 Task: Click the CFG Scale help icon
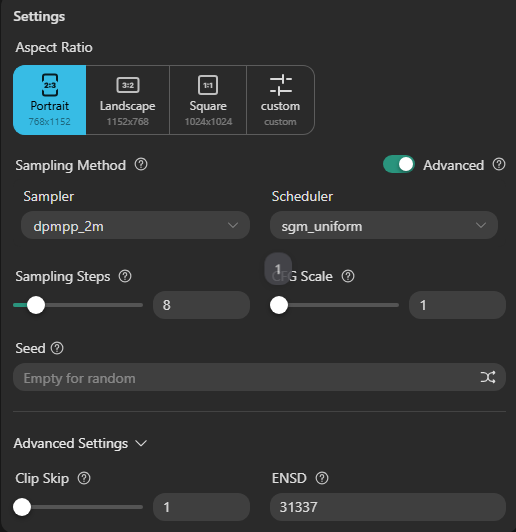click(x=348, y=276)
